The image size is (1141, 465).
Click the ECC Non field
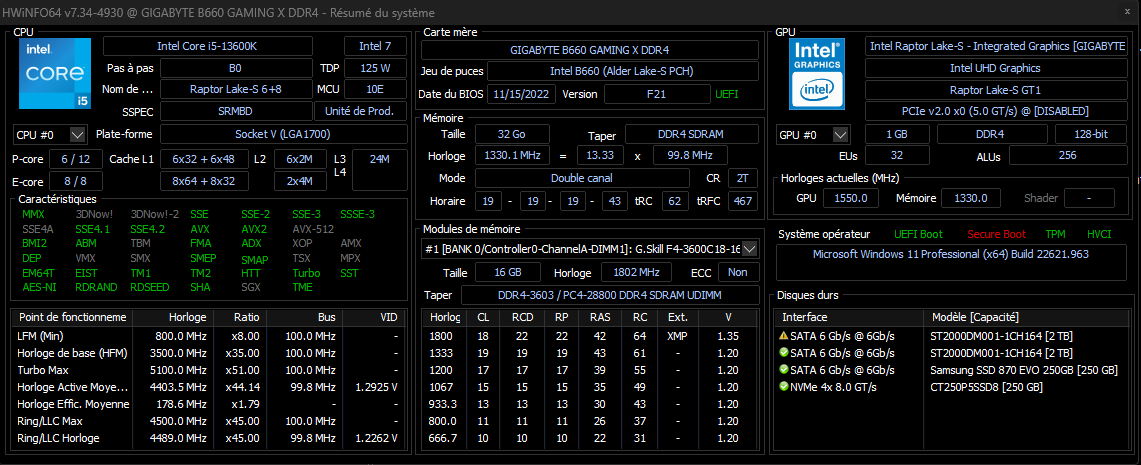click(x=738, y=272)
